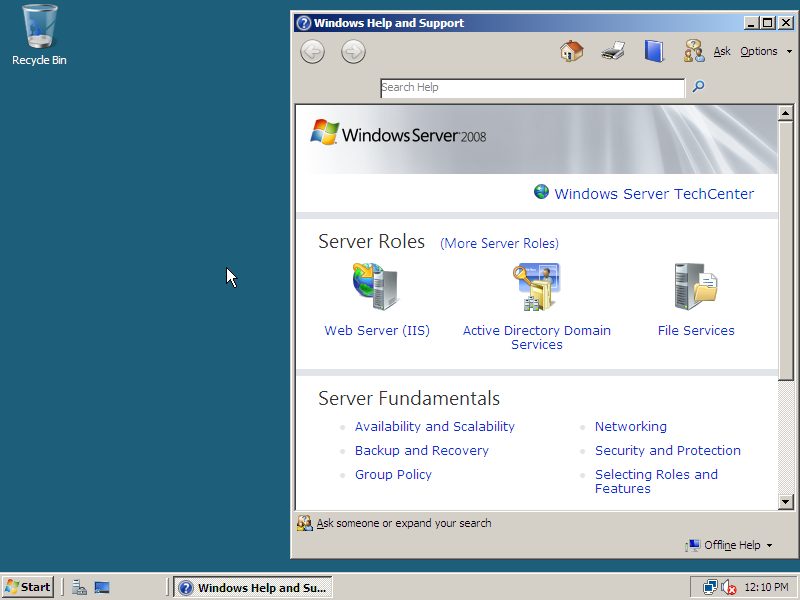Open Browse Help book icon
The height and width of the screenshot is (600, 800).
tap(654, 51)
